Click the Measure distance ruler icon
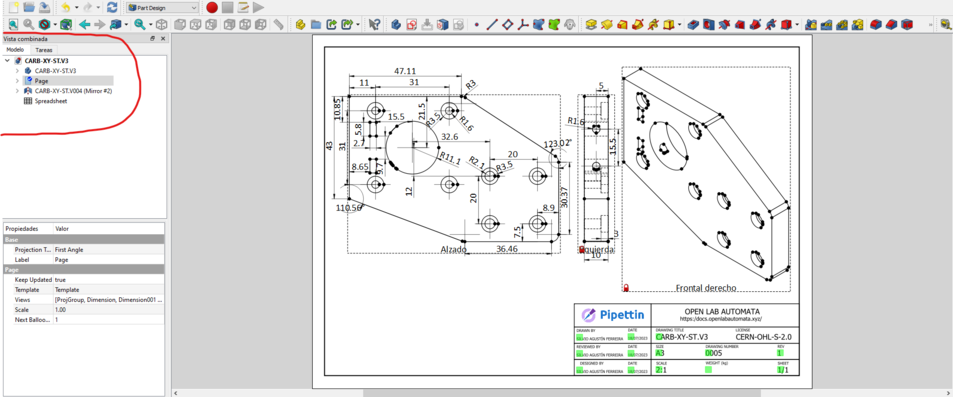This screenshot has width=953, height=397. coord(278,24)
